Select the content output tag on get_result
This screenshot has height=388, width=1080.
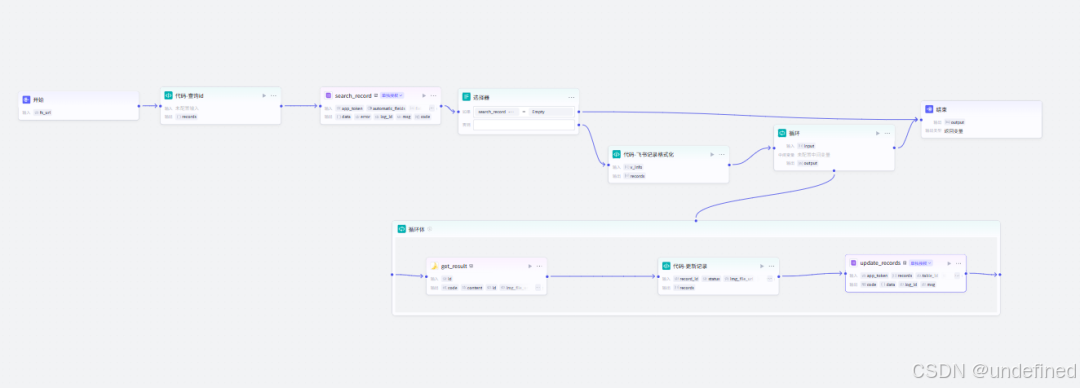472,287
